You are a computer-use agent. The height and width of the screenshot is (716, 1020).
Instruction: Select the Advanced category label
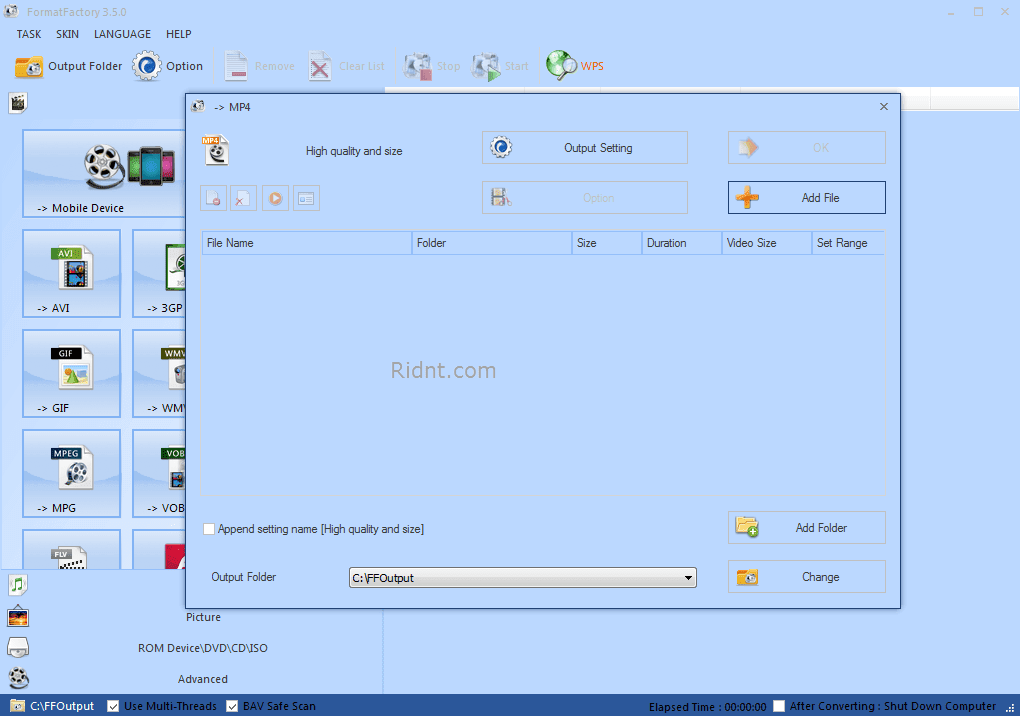[x=202, y=679]
